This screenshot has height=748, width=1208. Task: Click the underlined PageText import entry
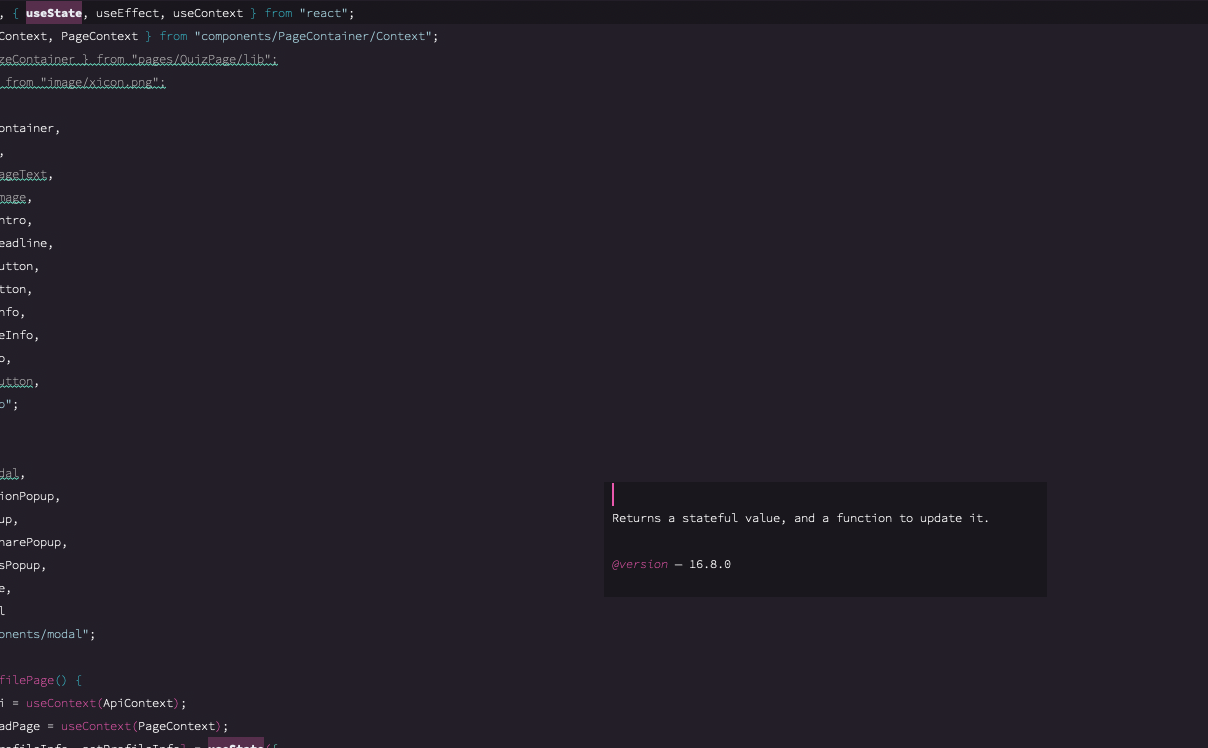tap(22, 174)
